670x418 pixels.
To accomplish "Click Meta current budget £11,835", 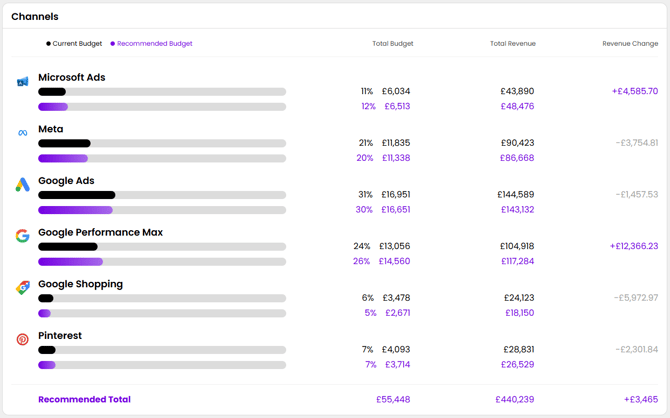I will (x=396, y=143).
